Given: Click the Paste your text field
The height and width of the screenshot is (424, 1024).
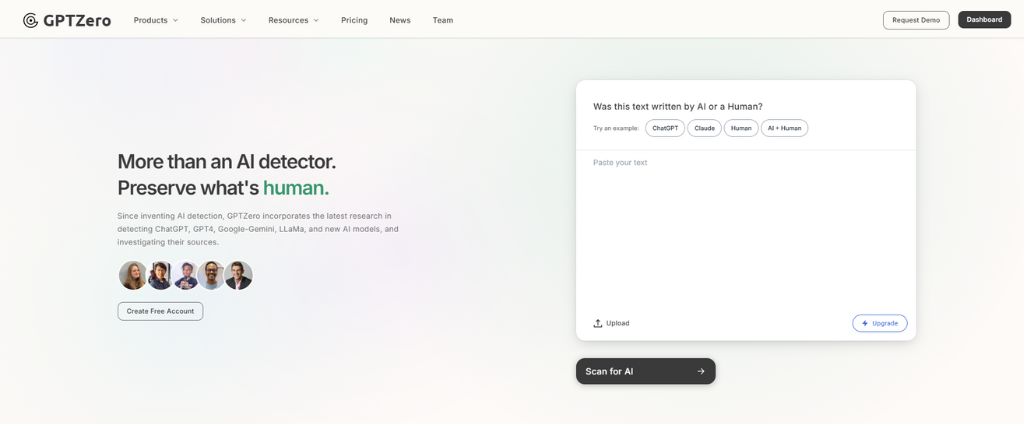Looking at the screenshot, I should 745,230.
